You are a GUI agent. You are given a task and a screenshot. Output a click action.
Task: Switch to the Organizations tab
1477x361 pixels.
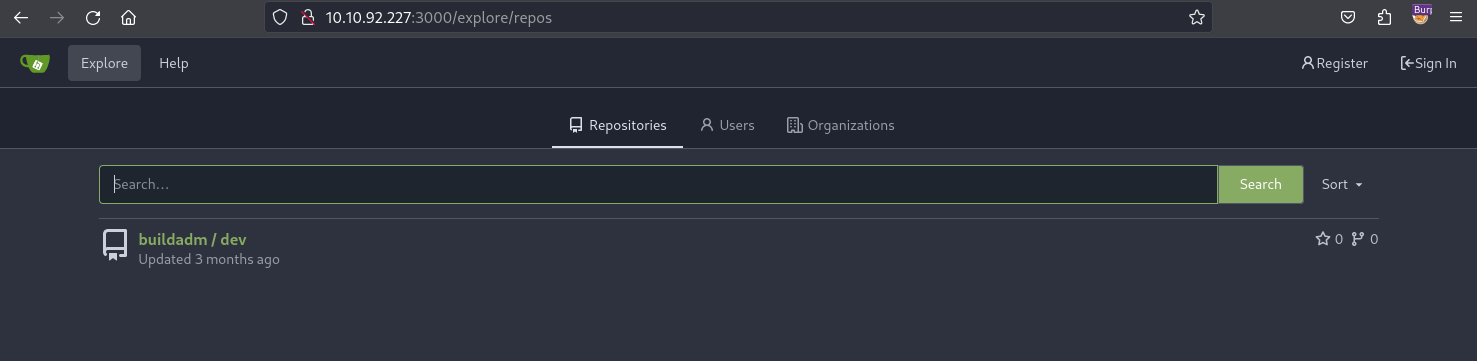point(840,125)
